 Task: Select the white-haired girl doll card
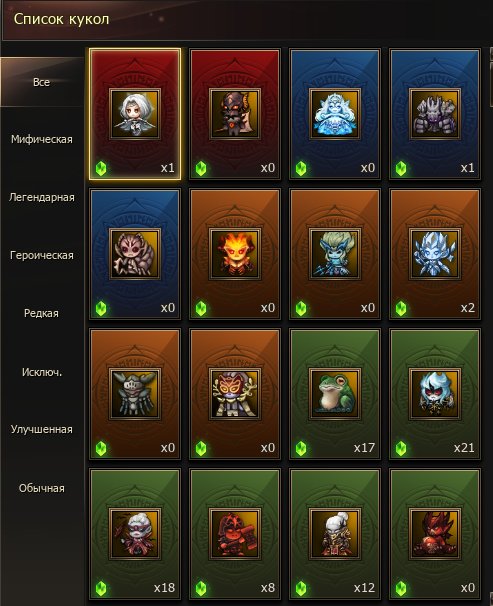(135, 114)
